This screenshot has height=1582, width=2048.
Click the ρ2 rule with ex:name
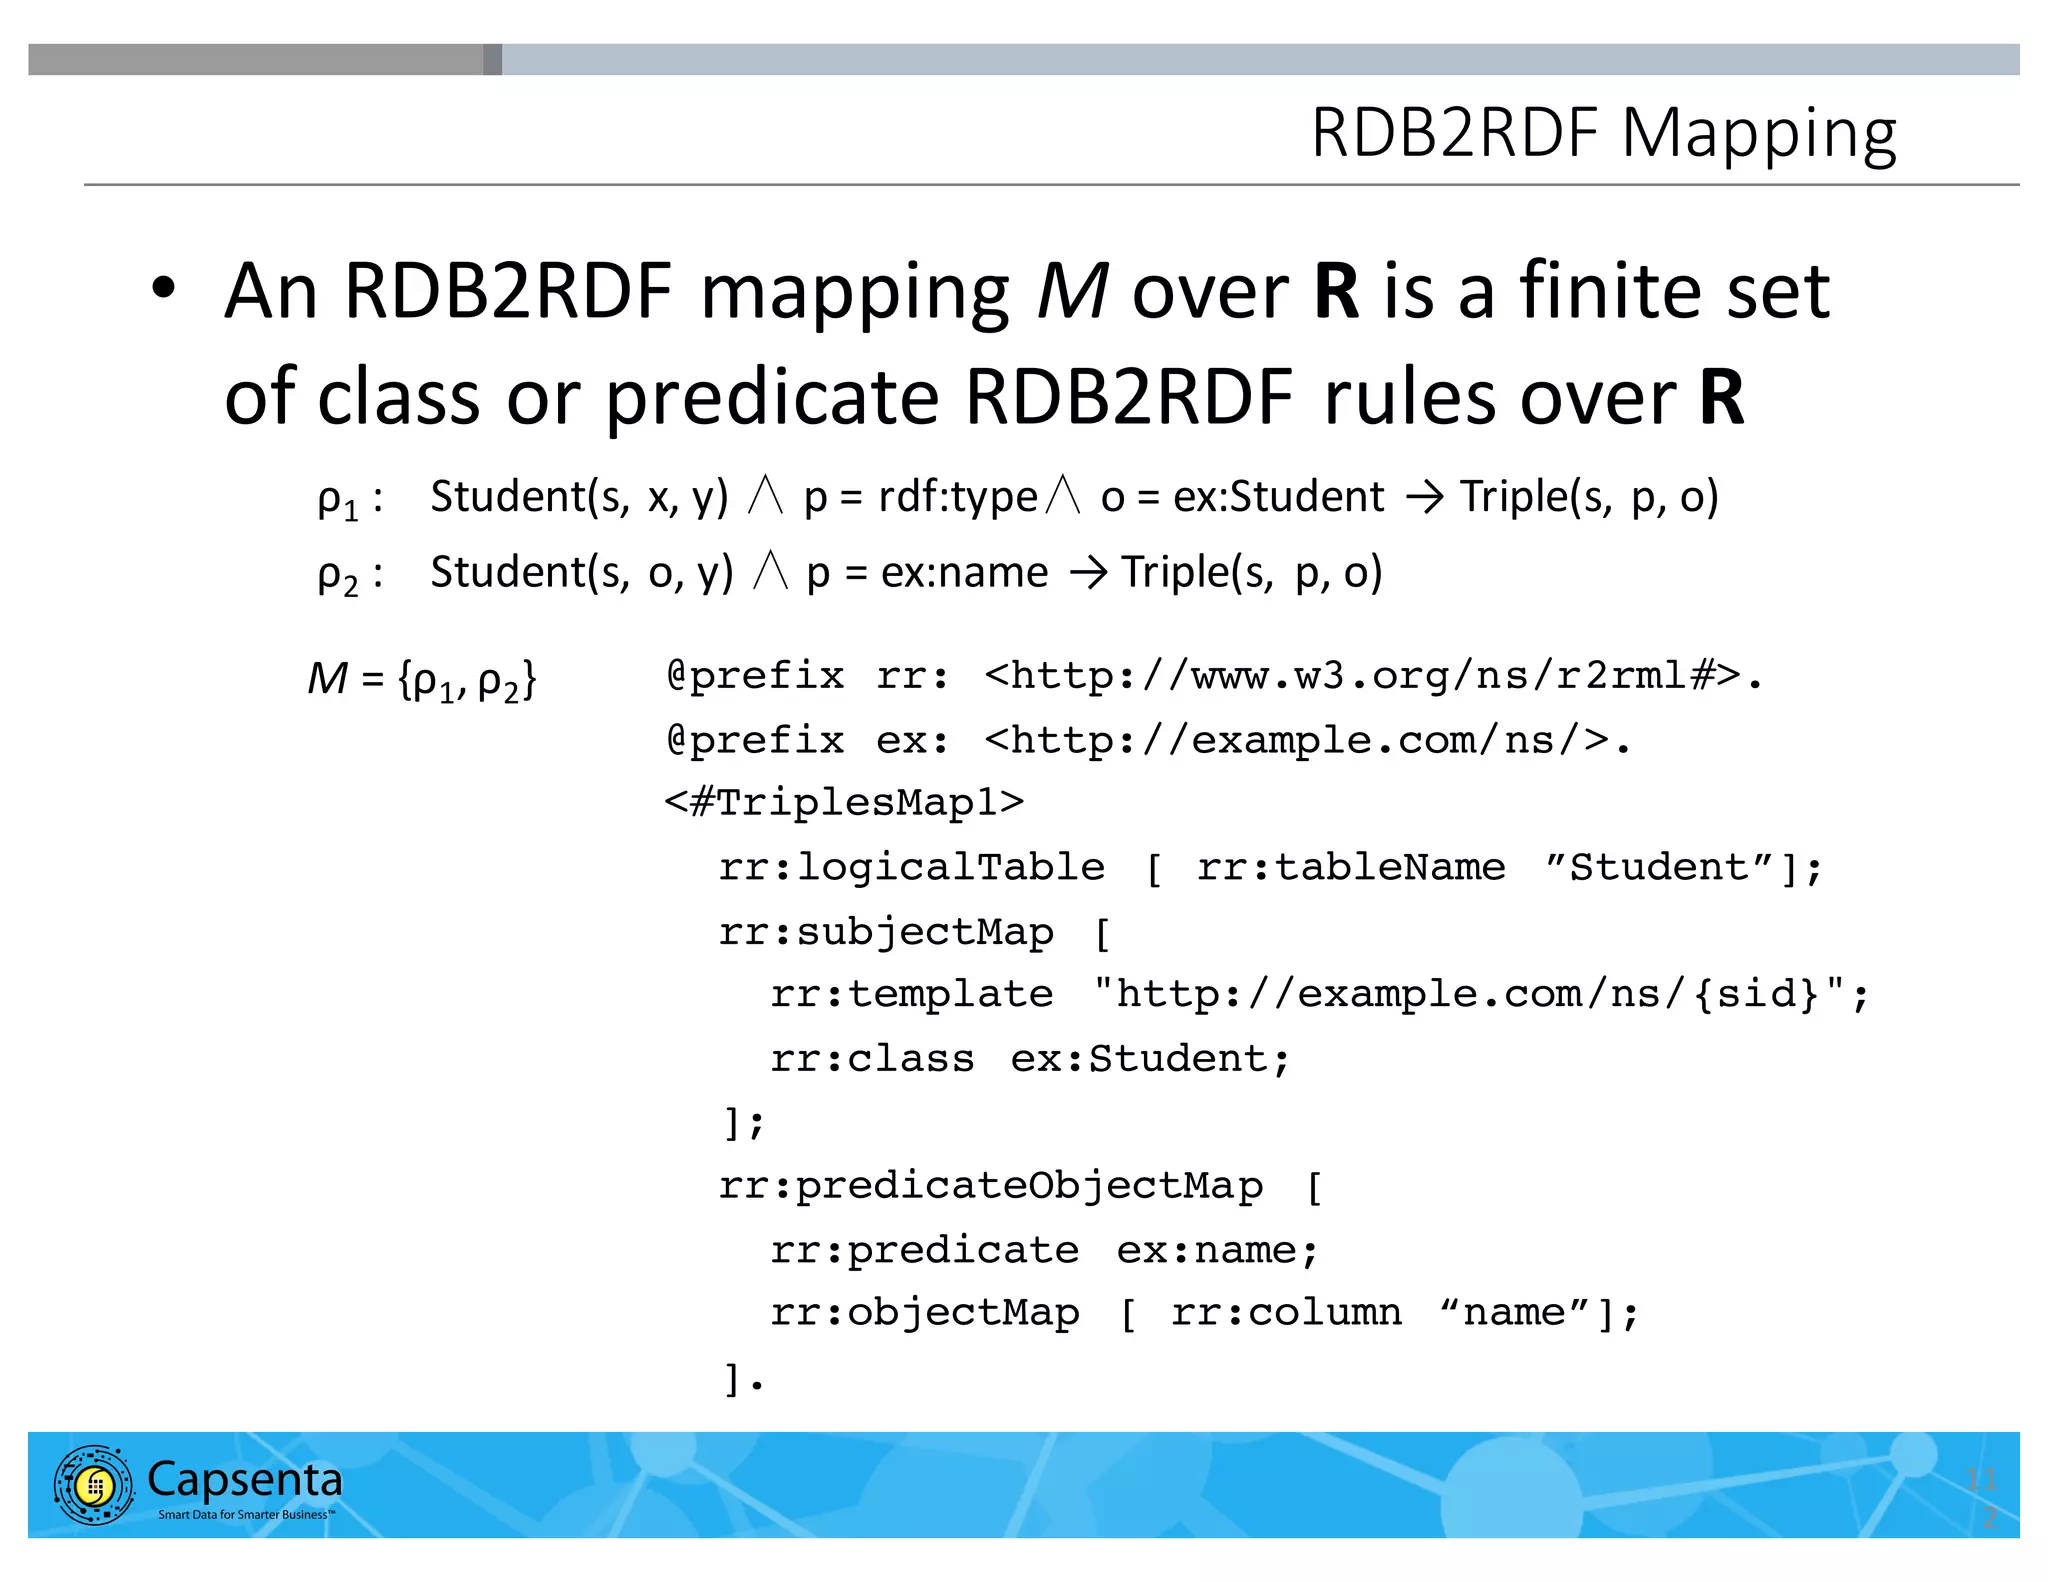(x=850, y=573)
